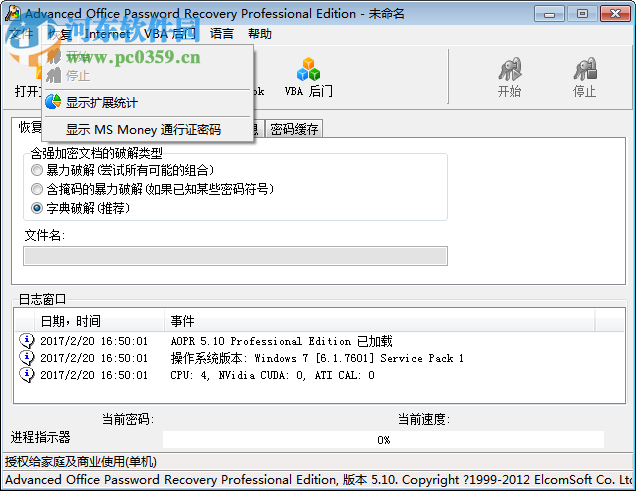
Task: Close the 恢复 menu in the menu bar
Action: click(59, 34)
